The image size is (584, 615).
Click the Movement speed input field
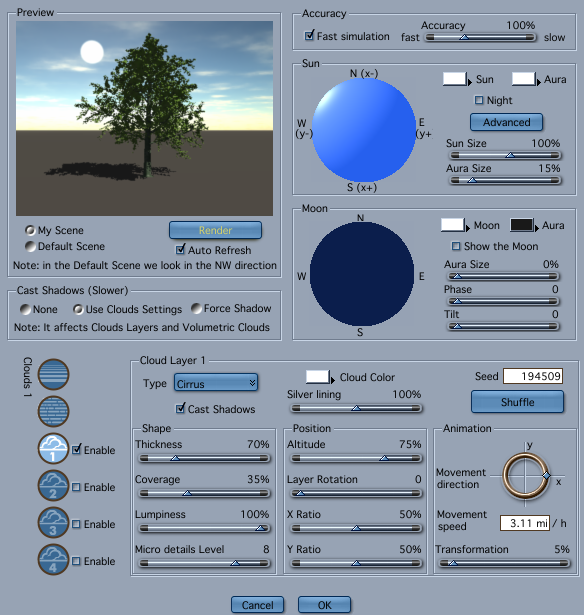coord(525,523)
